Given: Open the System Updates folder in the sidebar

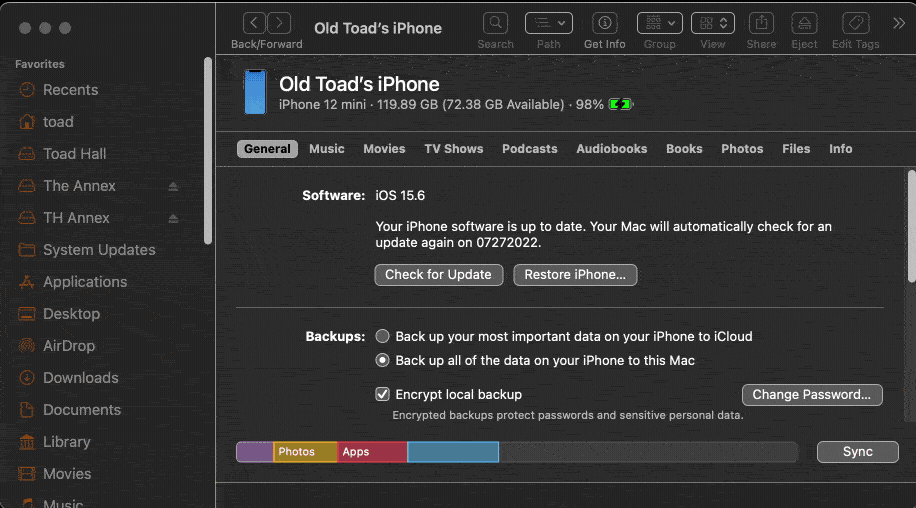Looking at the screenshot, I should pos(99,250).
